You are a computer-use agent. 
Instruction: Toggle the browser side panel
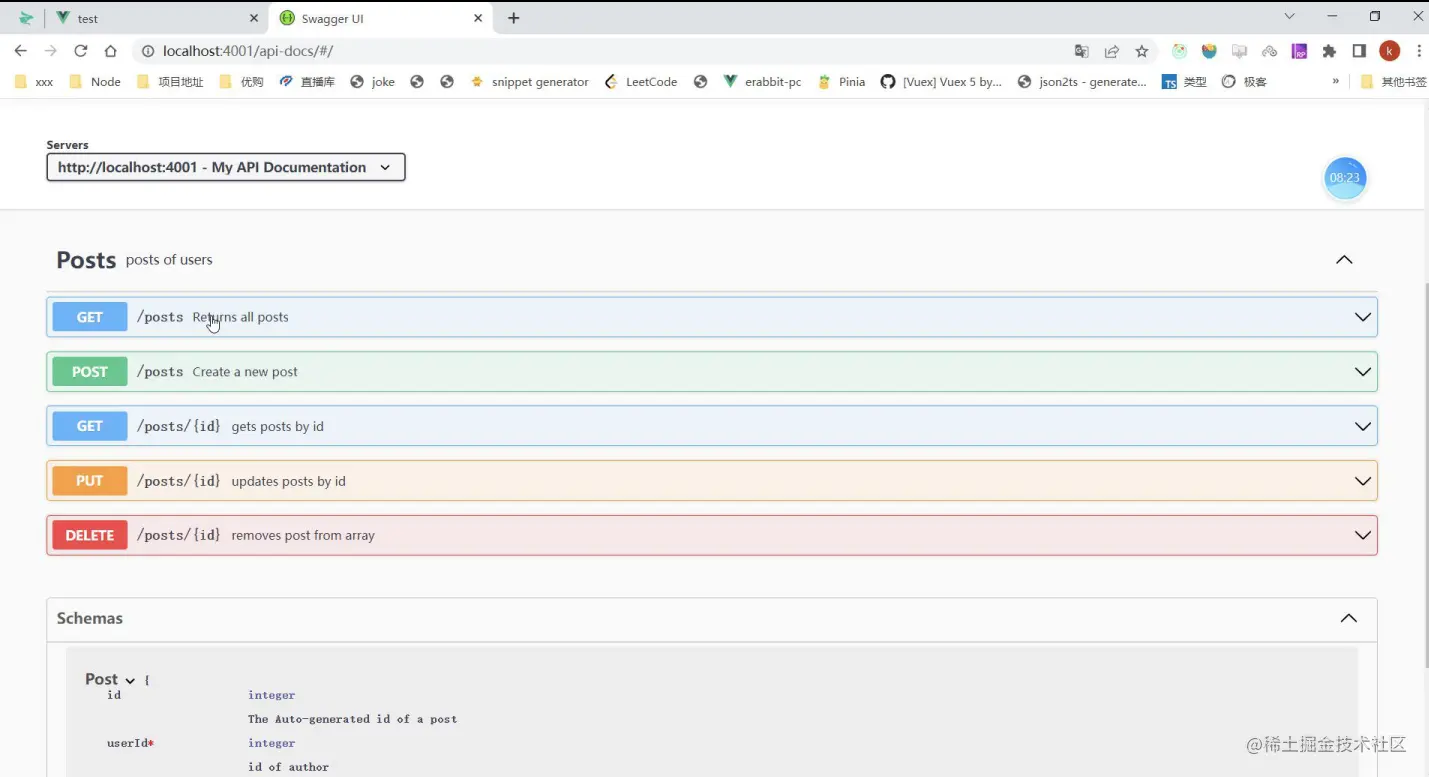[x=1359, y=51]
